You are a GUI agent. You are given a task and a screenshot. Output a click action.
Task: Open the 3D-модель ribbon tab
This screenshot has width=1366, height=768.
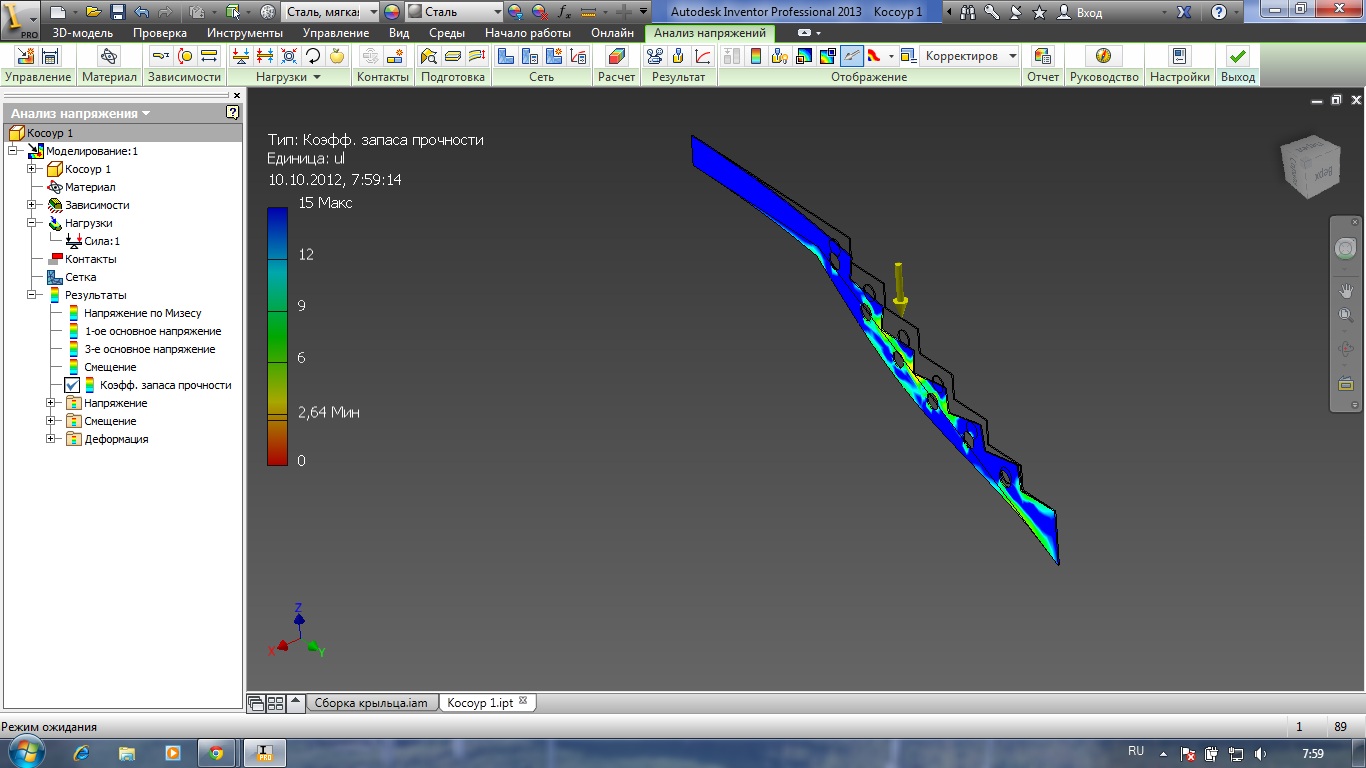point(83,33)
